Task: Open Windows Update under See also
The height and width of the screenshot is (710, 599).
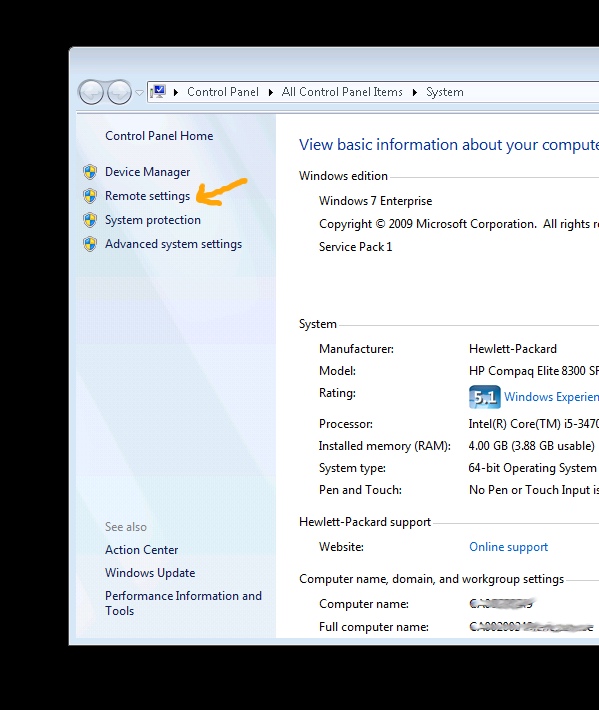Action: 150,573
